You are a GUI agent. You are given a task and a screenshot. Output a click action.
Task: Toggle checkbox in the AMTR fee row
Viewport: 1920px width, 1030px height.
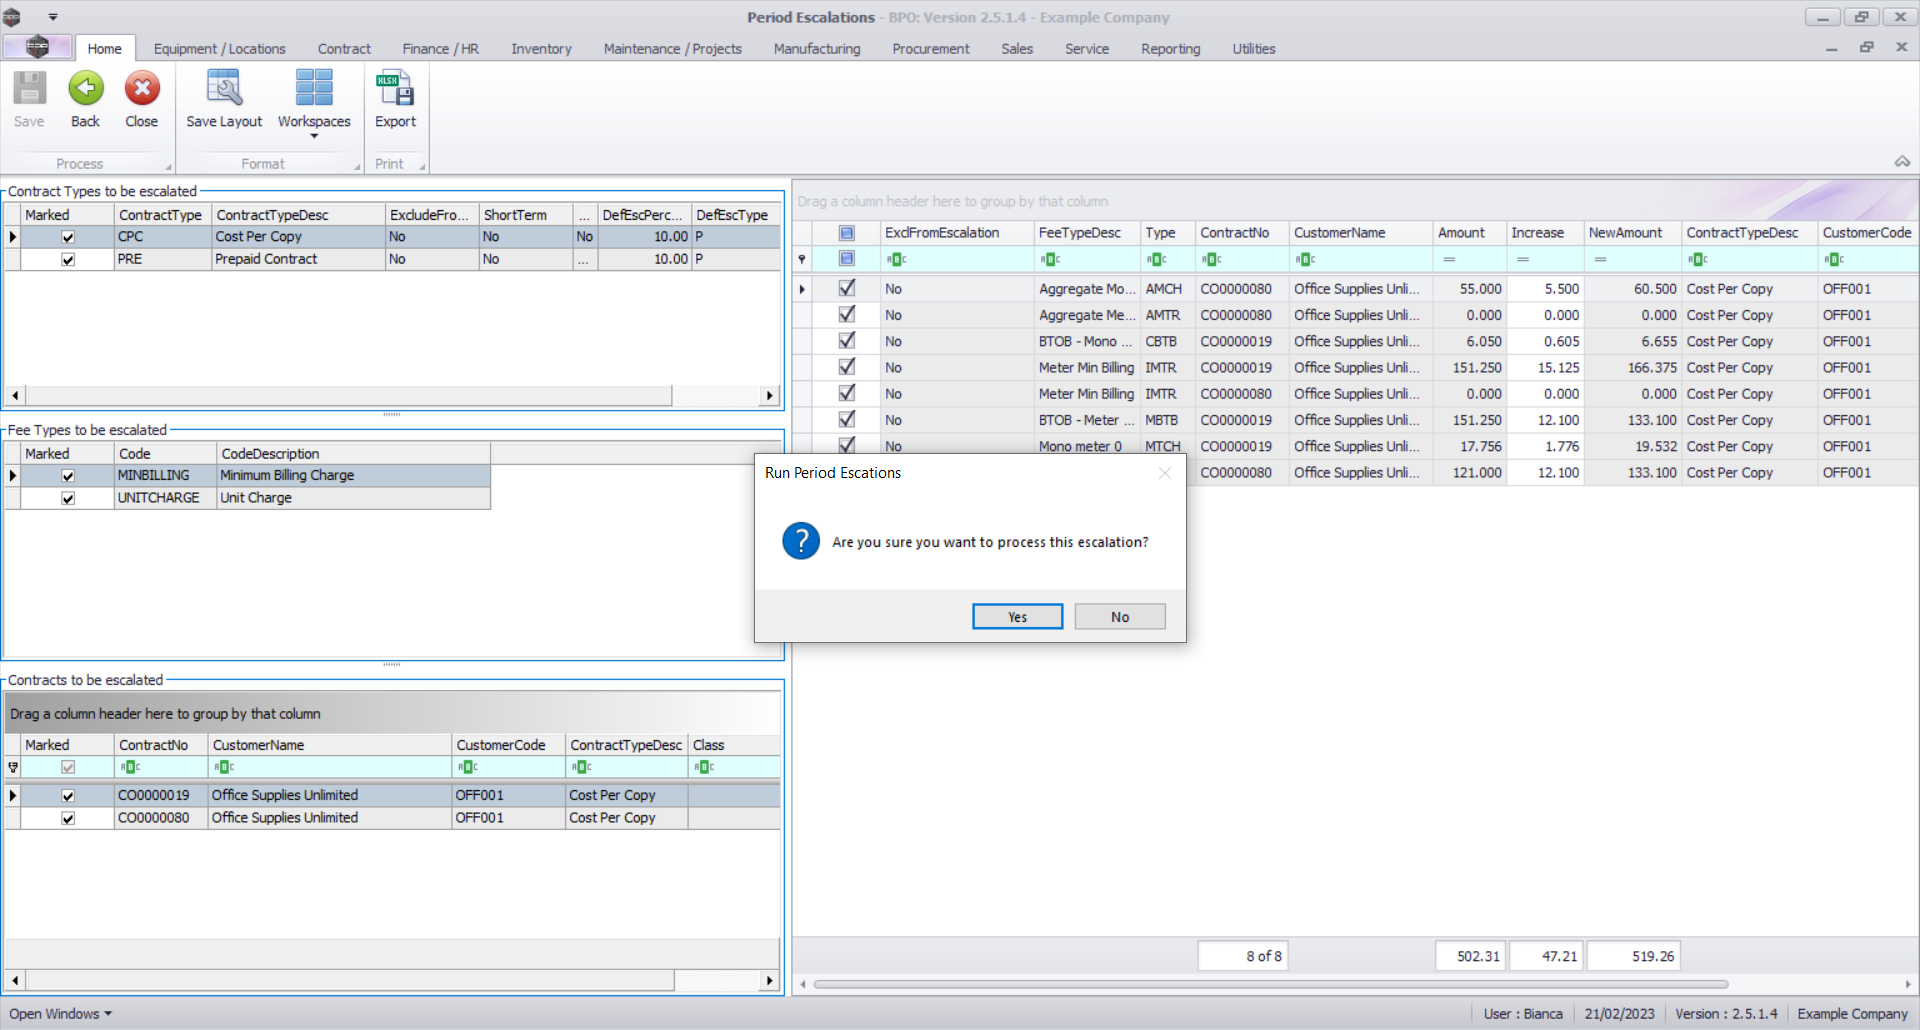click(x=847, y=314)
